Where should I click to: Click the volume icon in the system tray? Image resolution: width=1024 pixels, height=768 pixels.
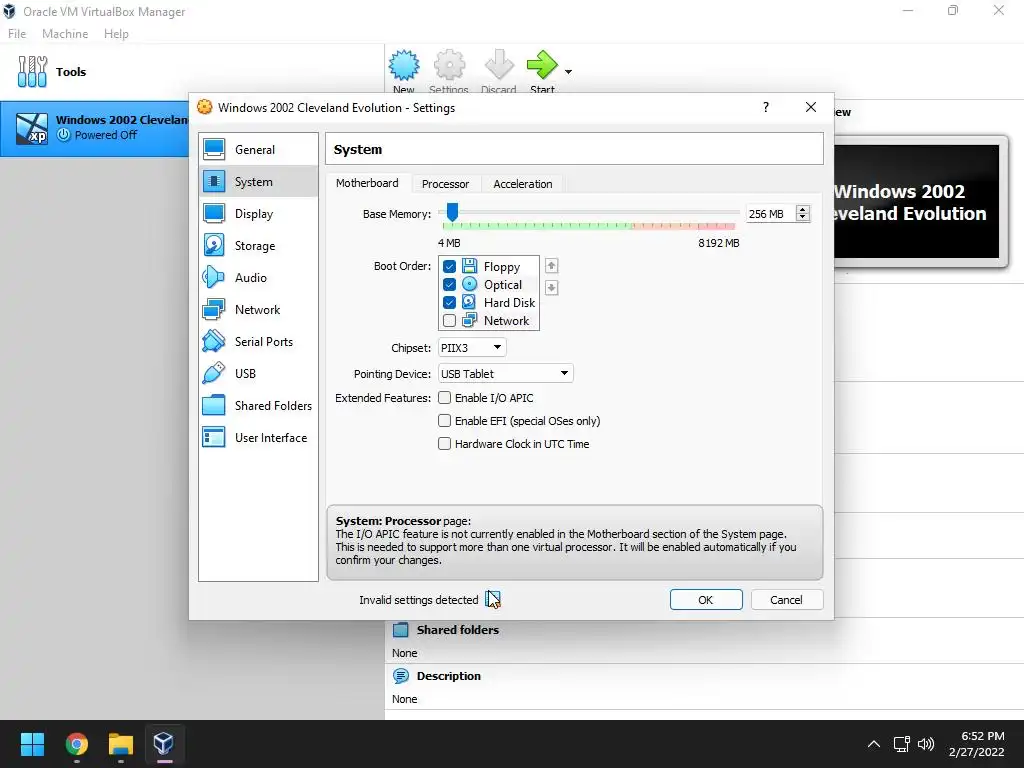point(926,744)
